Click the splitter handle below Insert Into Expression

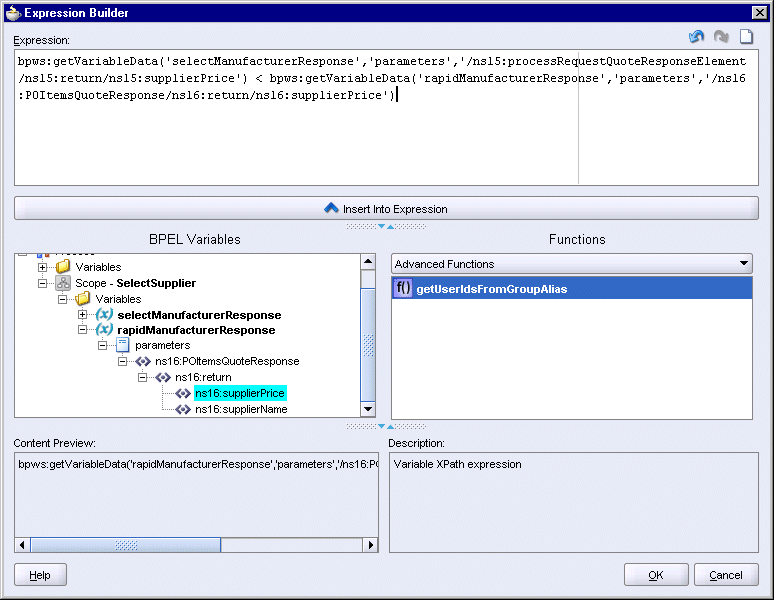[386, 226]
